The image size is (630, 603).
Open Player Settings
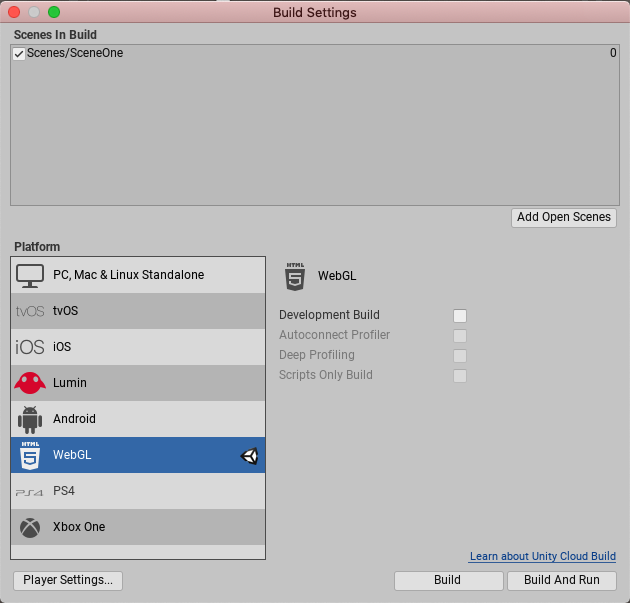pos(68,580)
